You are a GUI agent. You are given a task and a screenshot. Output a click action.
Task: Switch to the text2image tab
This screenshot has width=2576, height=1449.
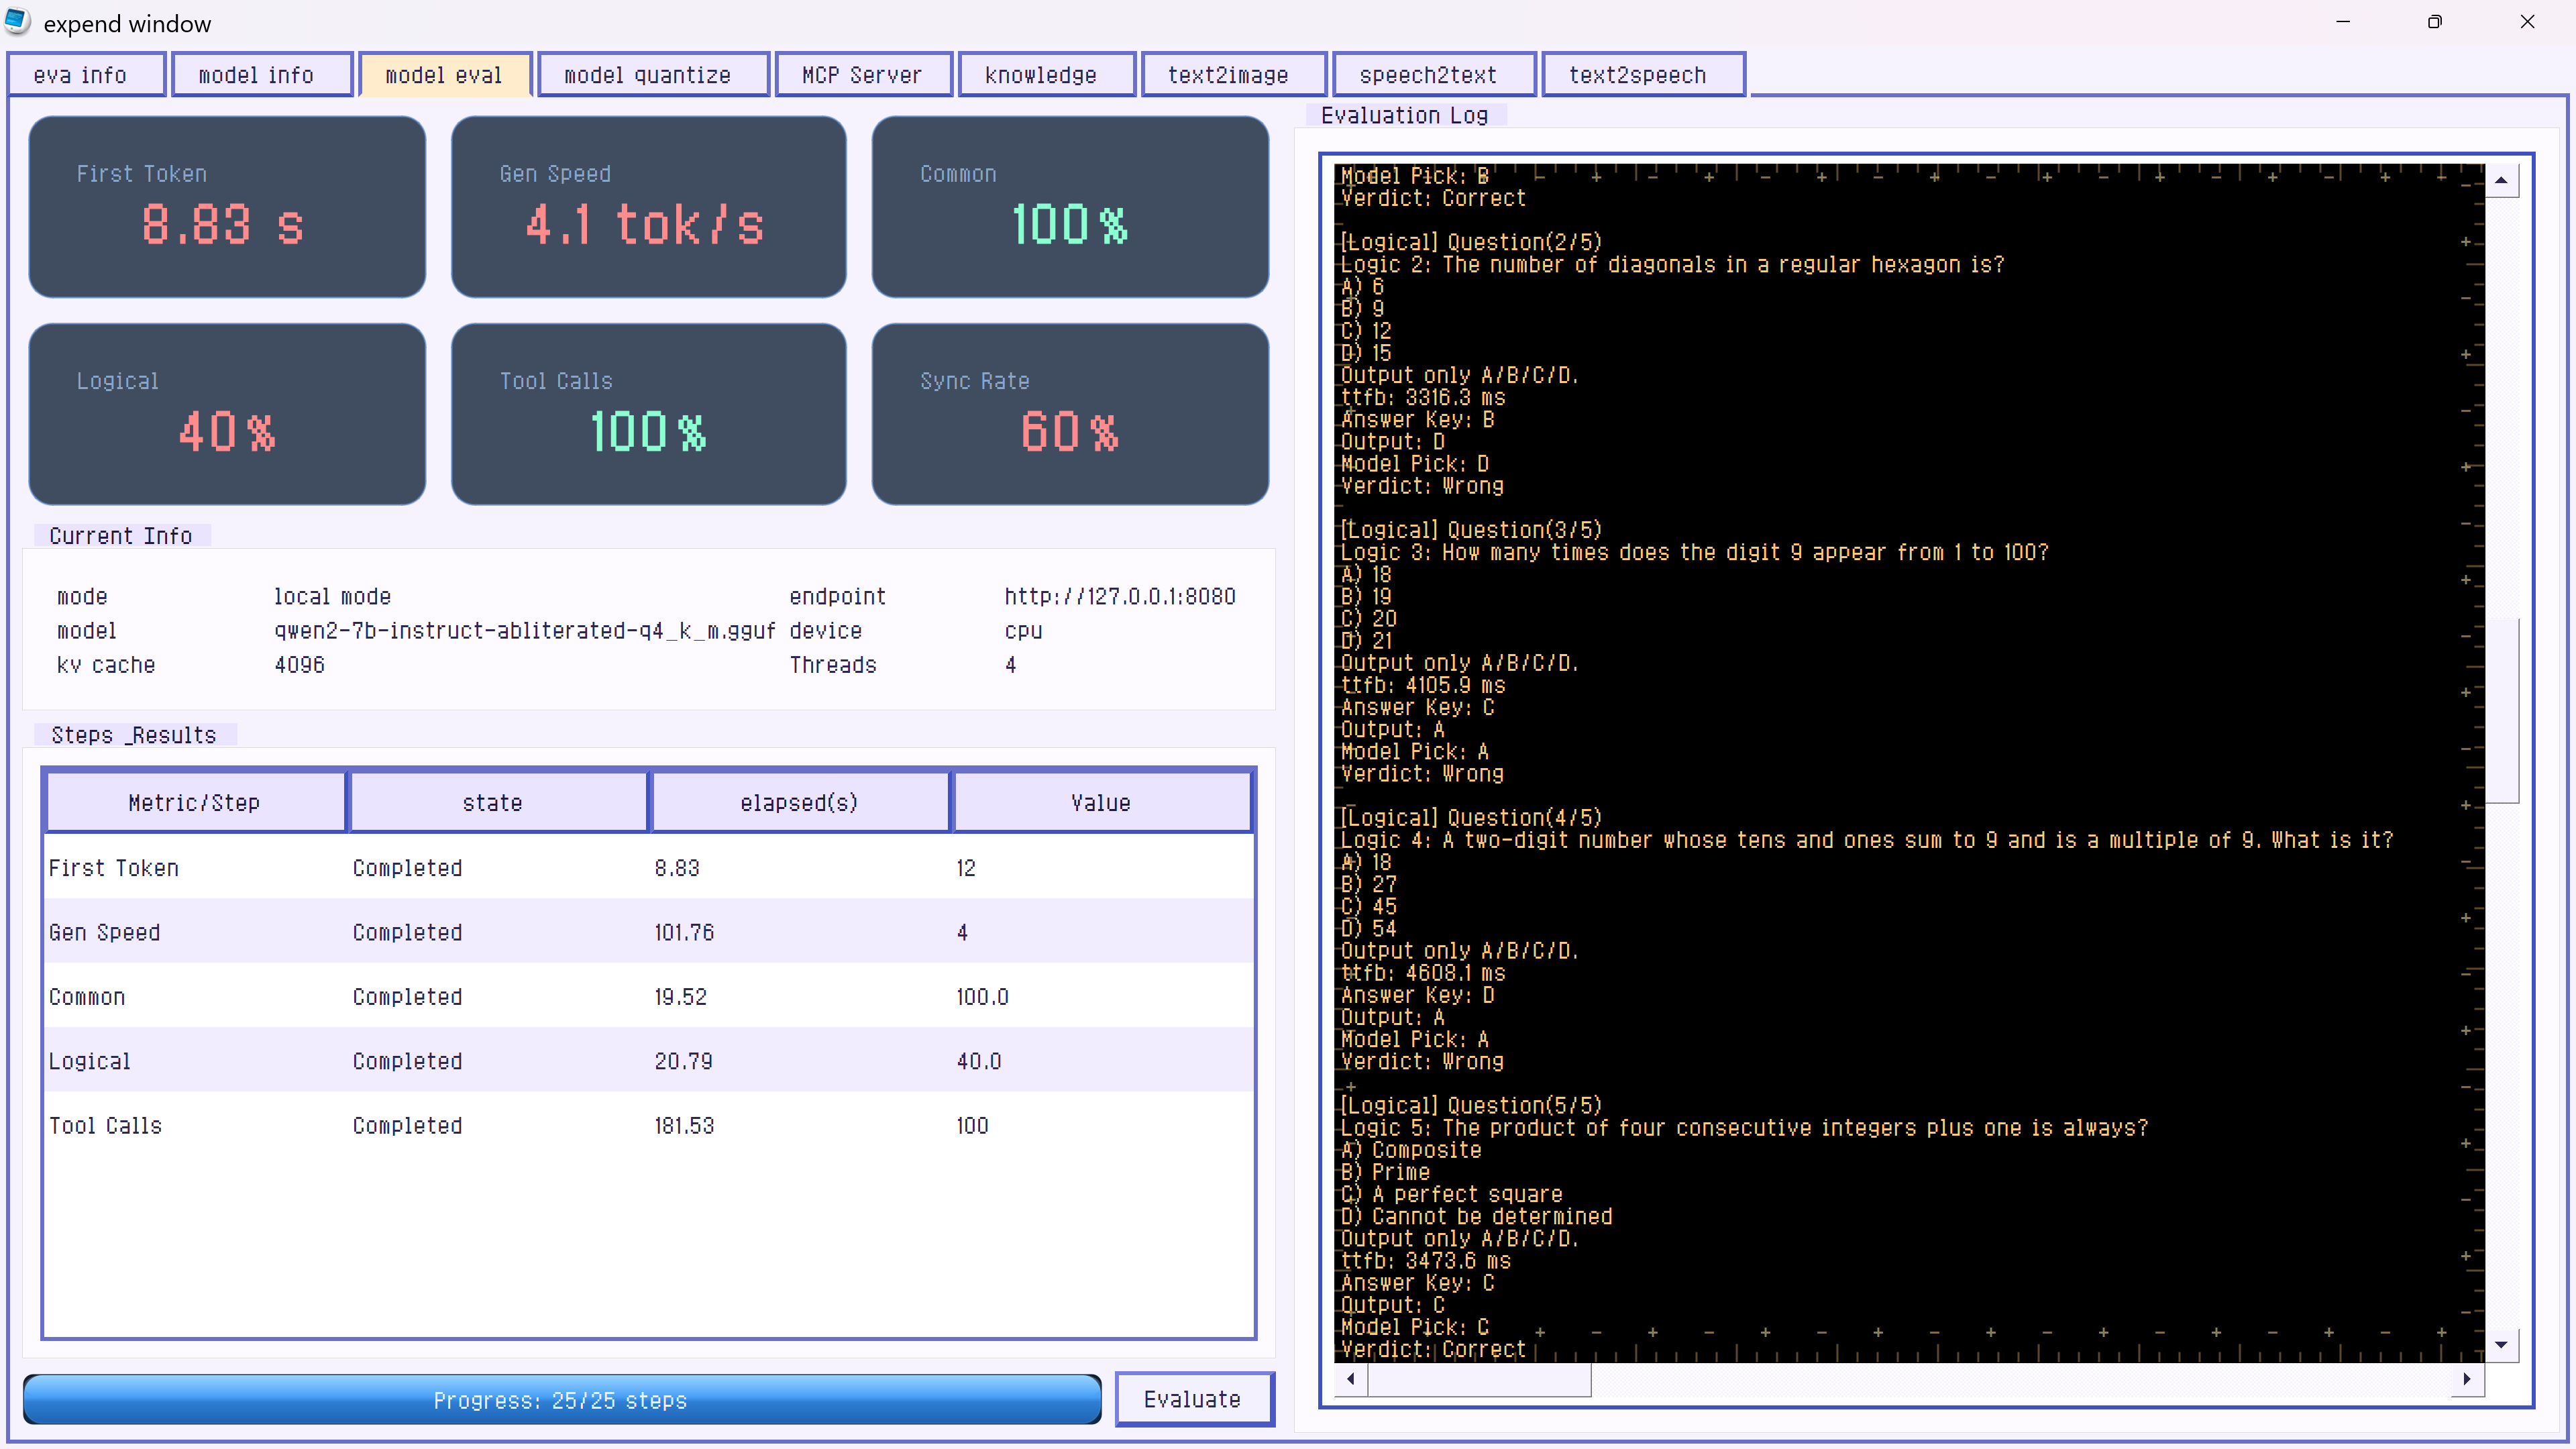(x=1232, y=75)
